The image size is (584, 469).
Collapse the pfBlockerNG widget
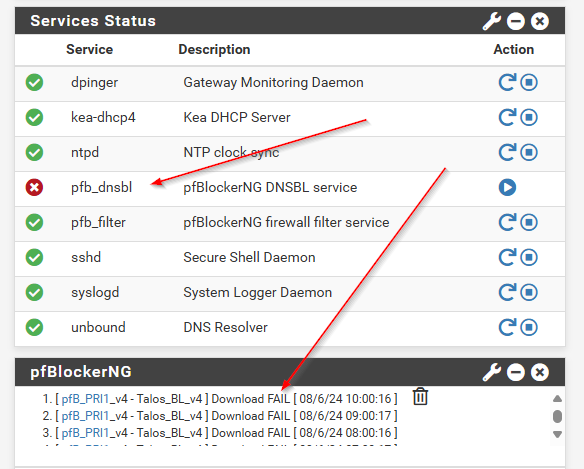tap(516, 372)
